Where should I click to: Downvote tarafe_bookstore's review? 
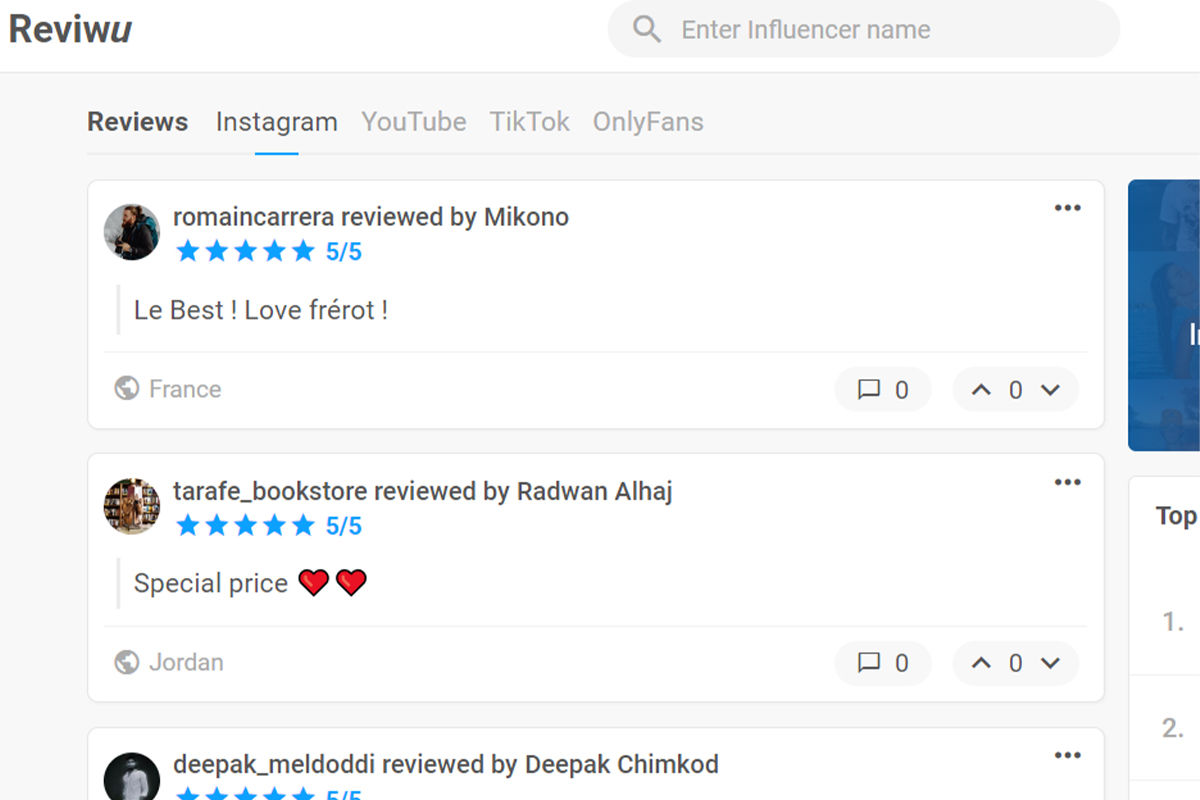click(1051, 663)
